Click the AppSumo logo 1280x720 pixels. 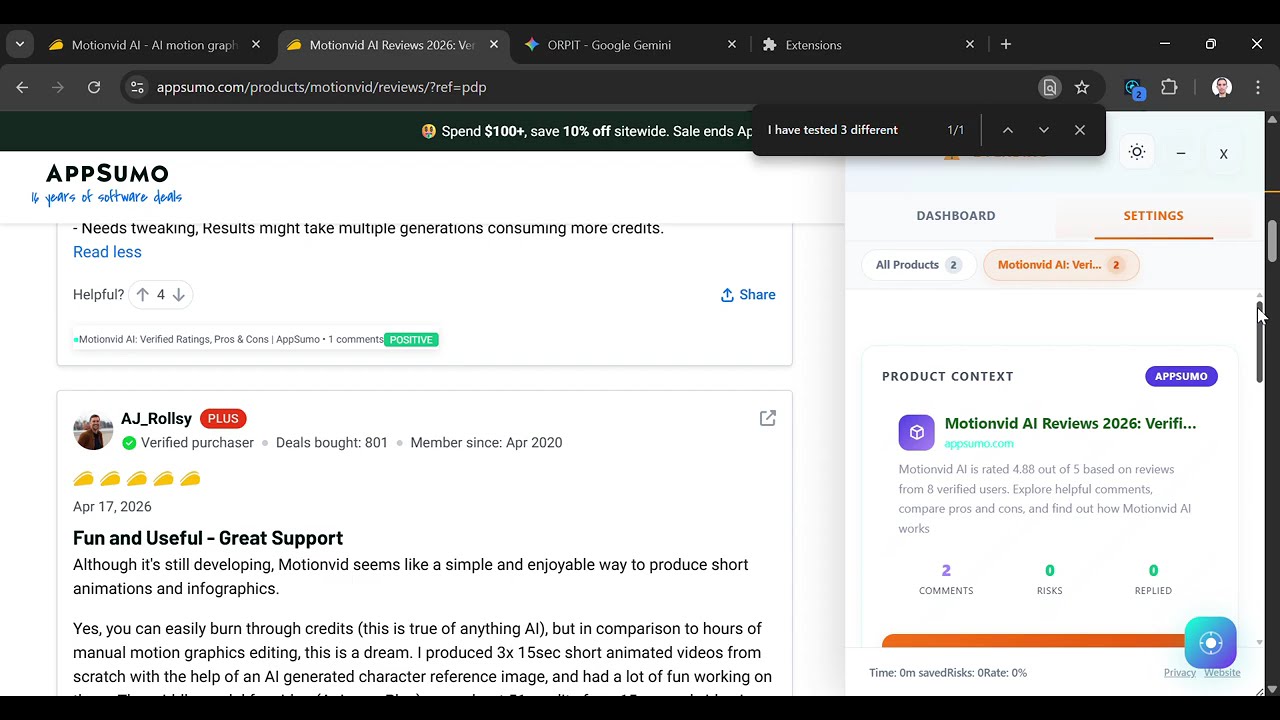pos(107,184)
